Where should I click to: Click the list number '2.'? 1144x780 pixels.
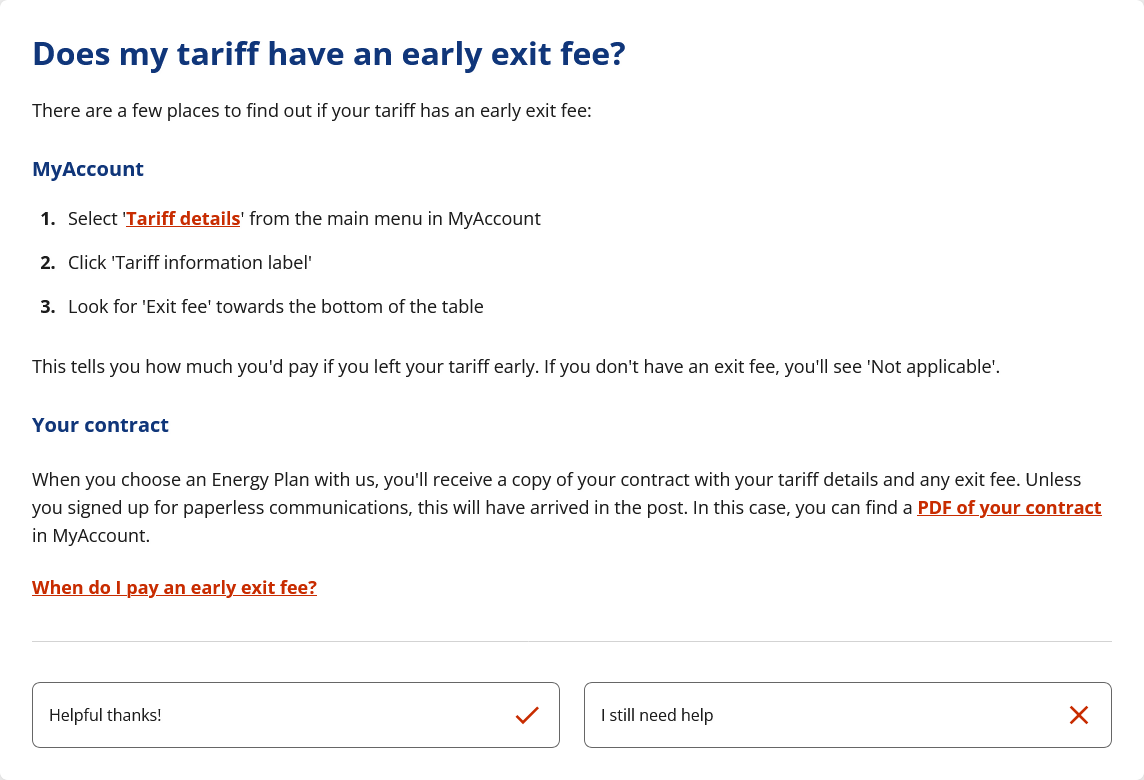pyautogui.click(x=48, y=262)
